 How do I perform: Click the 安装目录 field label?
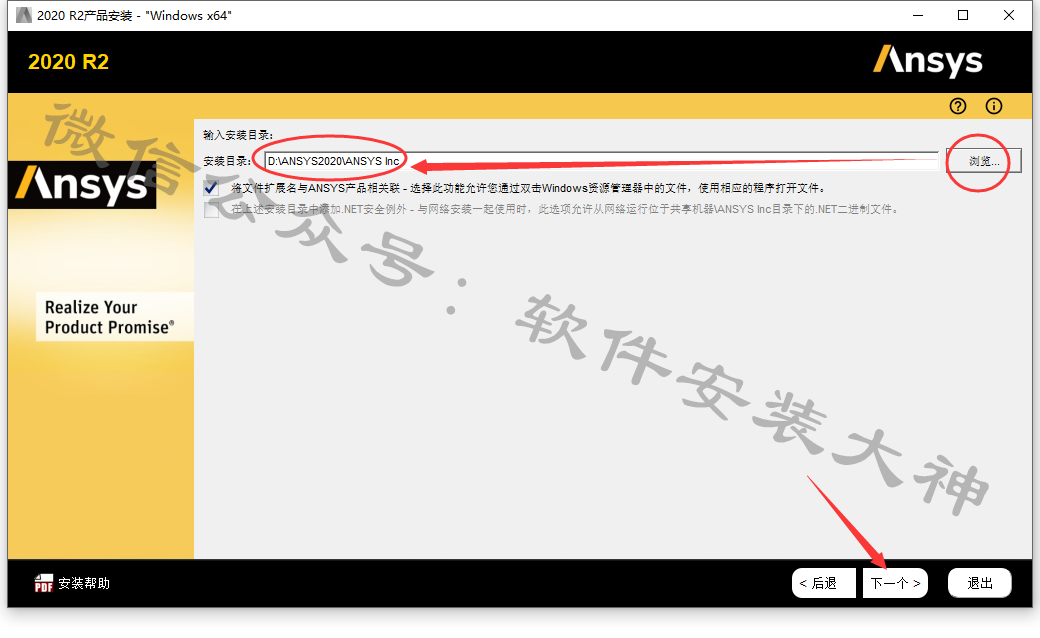pos(227,161)
